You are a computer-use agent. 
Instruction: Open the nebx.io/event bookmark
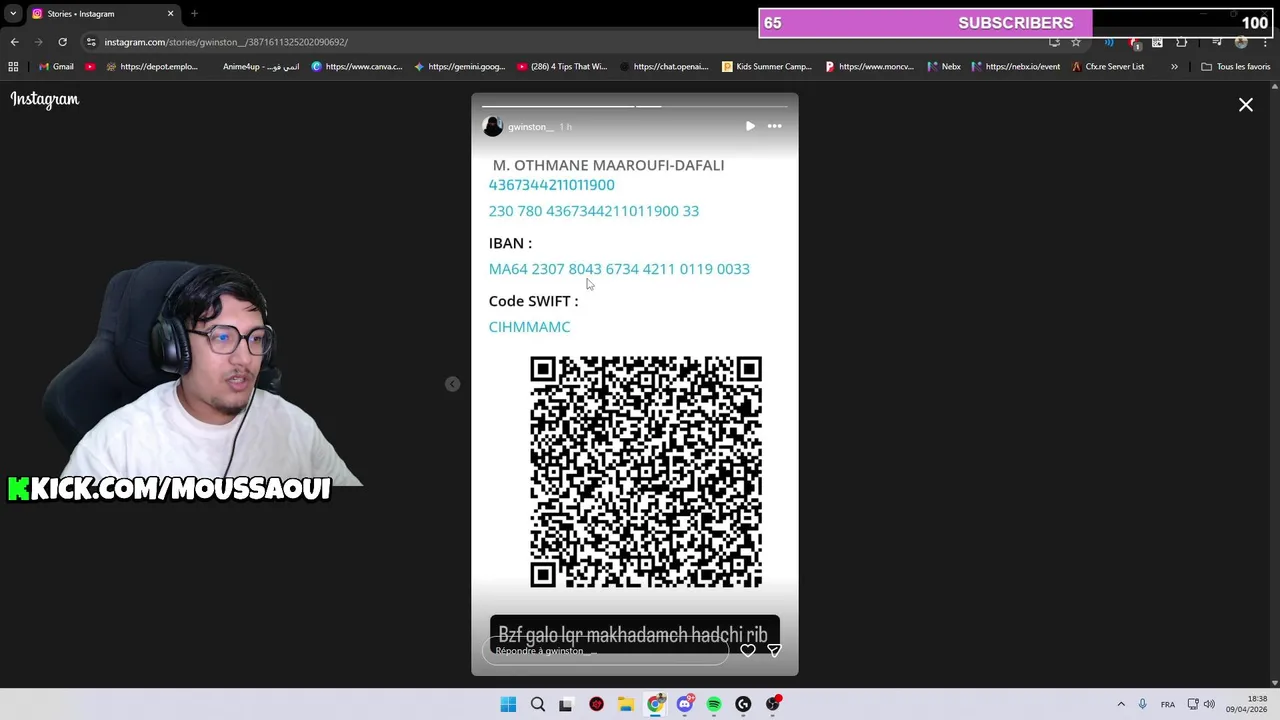coord(1015,67)
